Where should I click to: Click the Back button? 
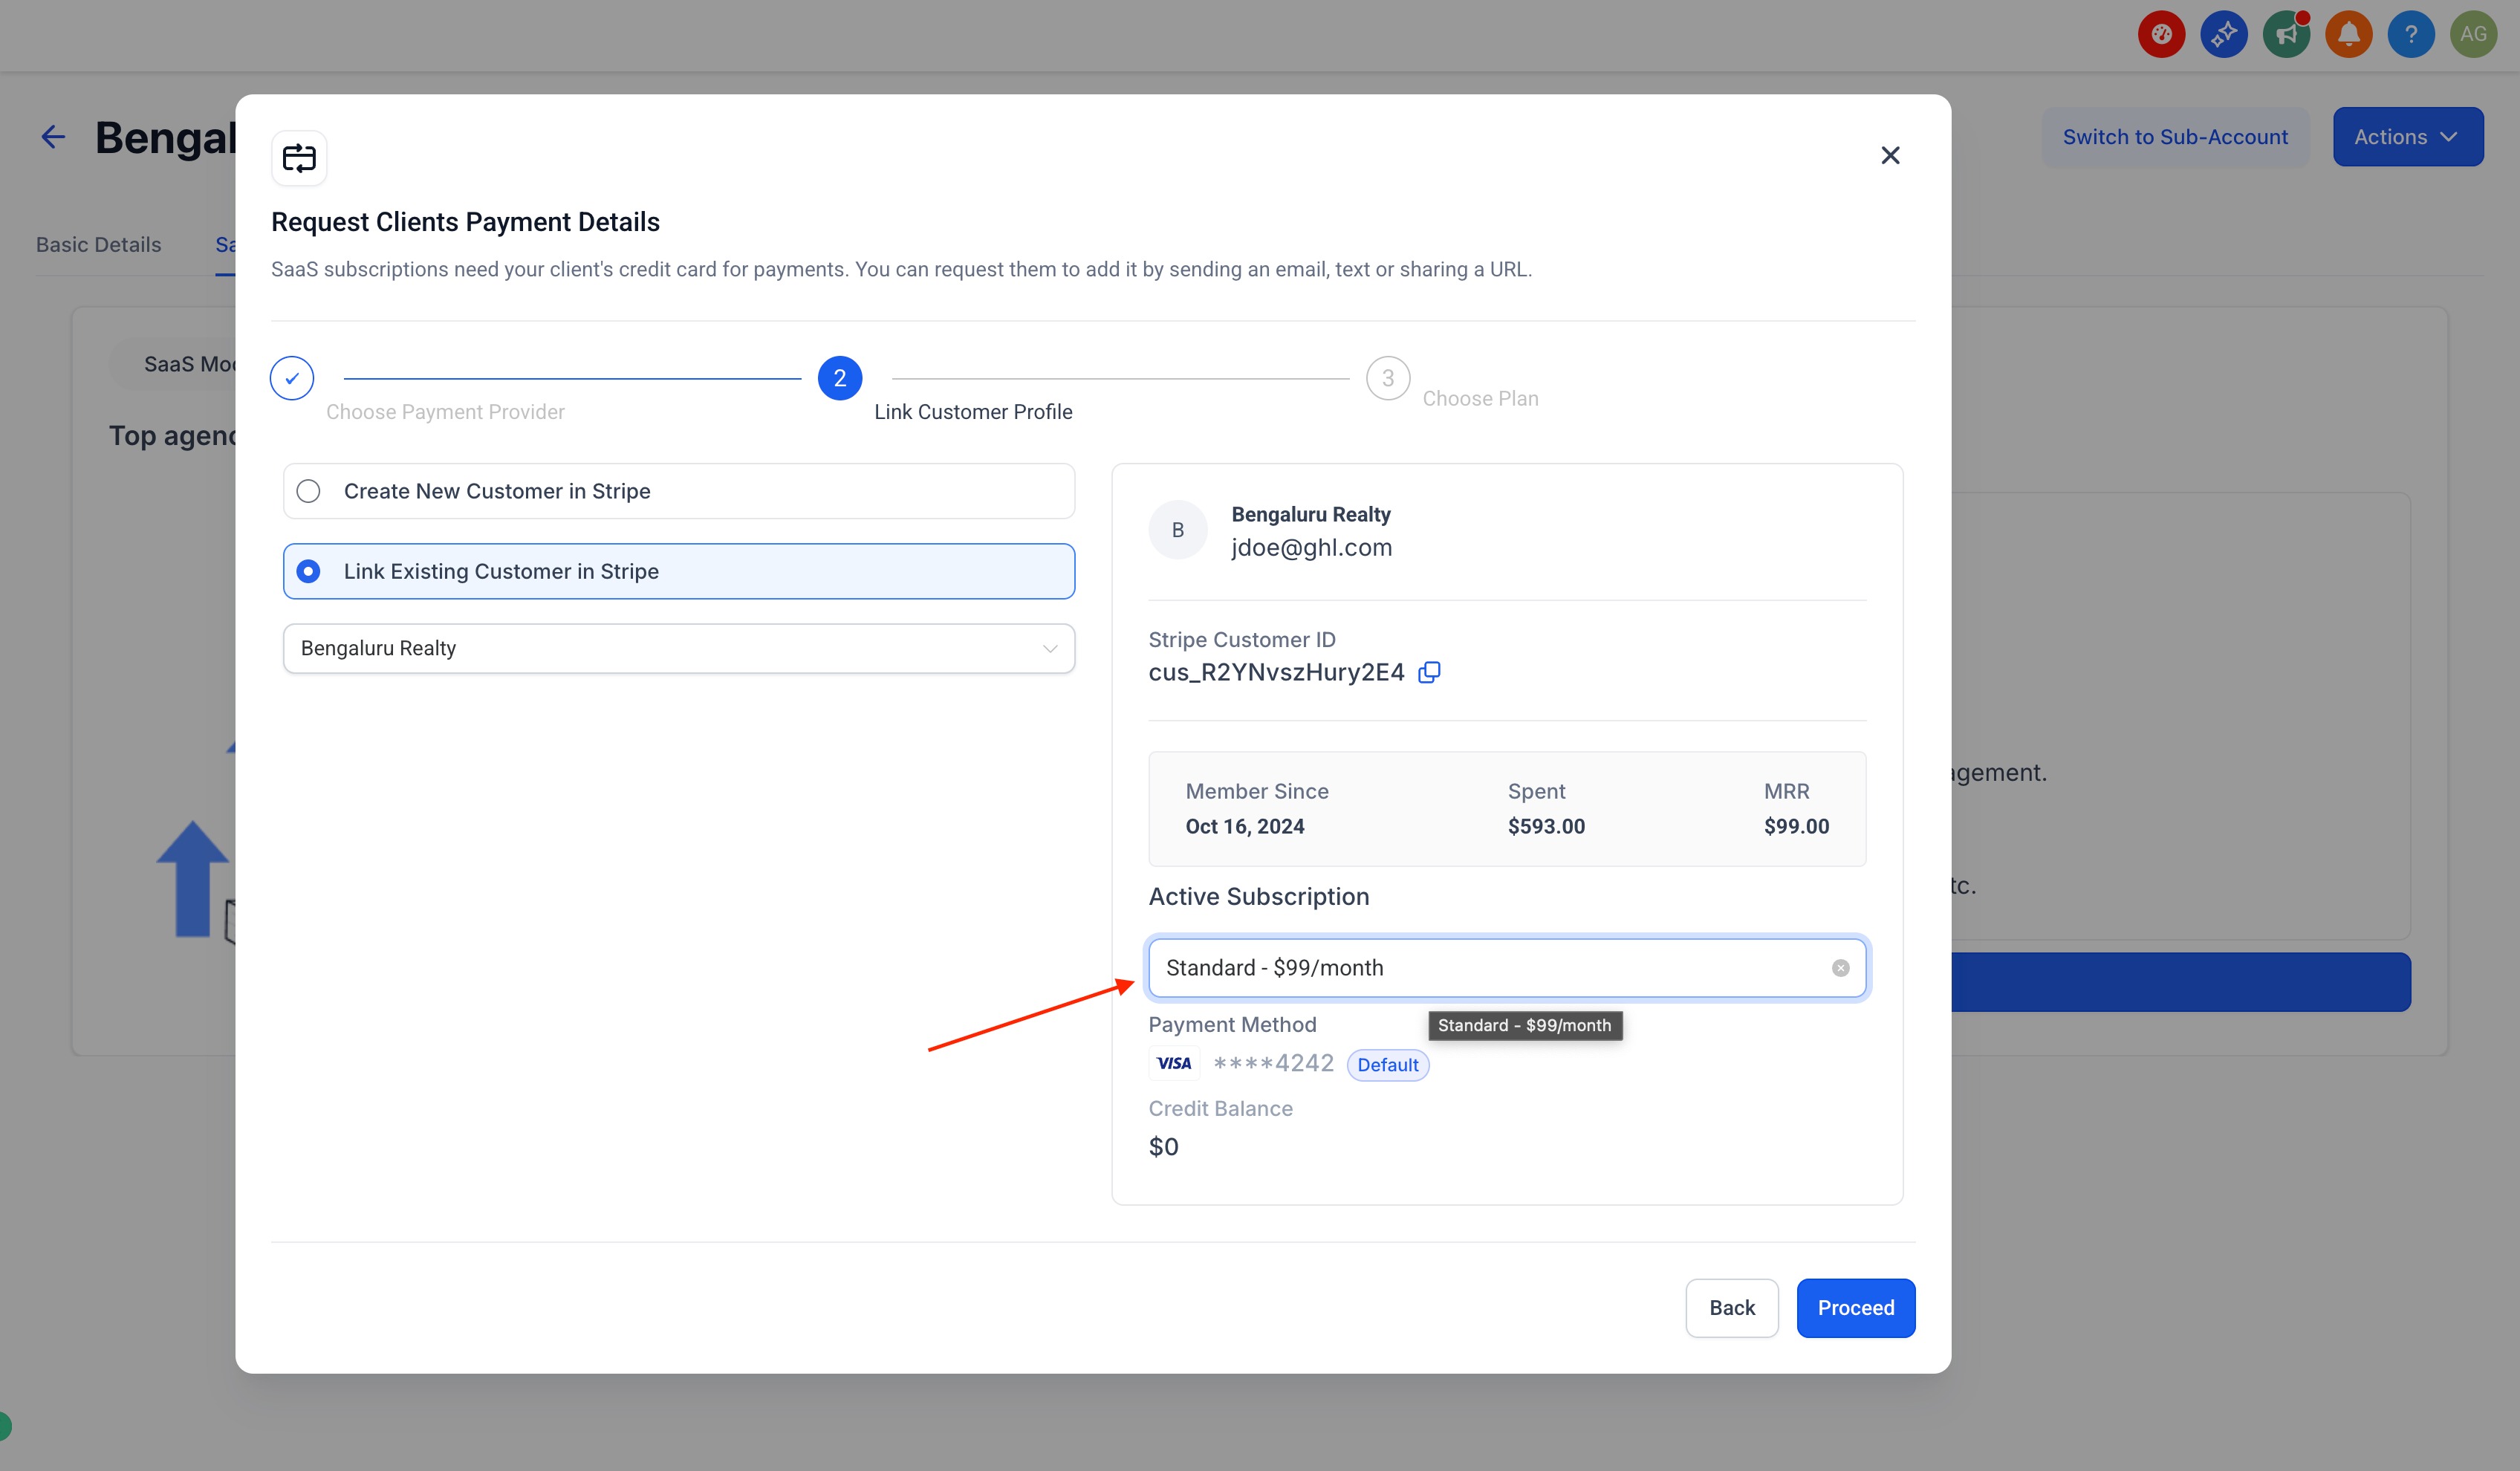click(1731, 1308)
